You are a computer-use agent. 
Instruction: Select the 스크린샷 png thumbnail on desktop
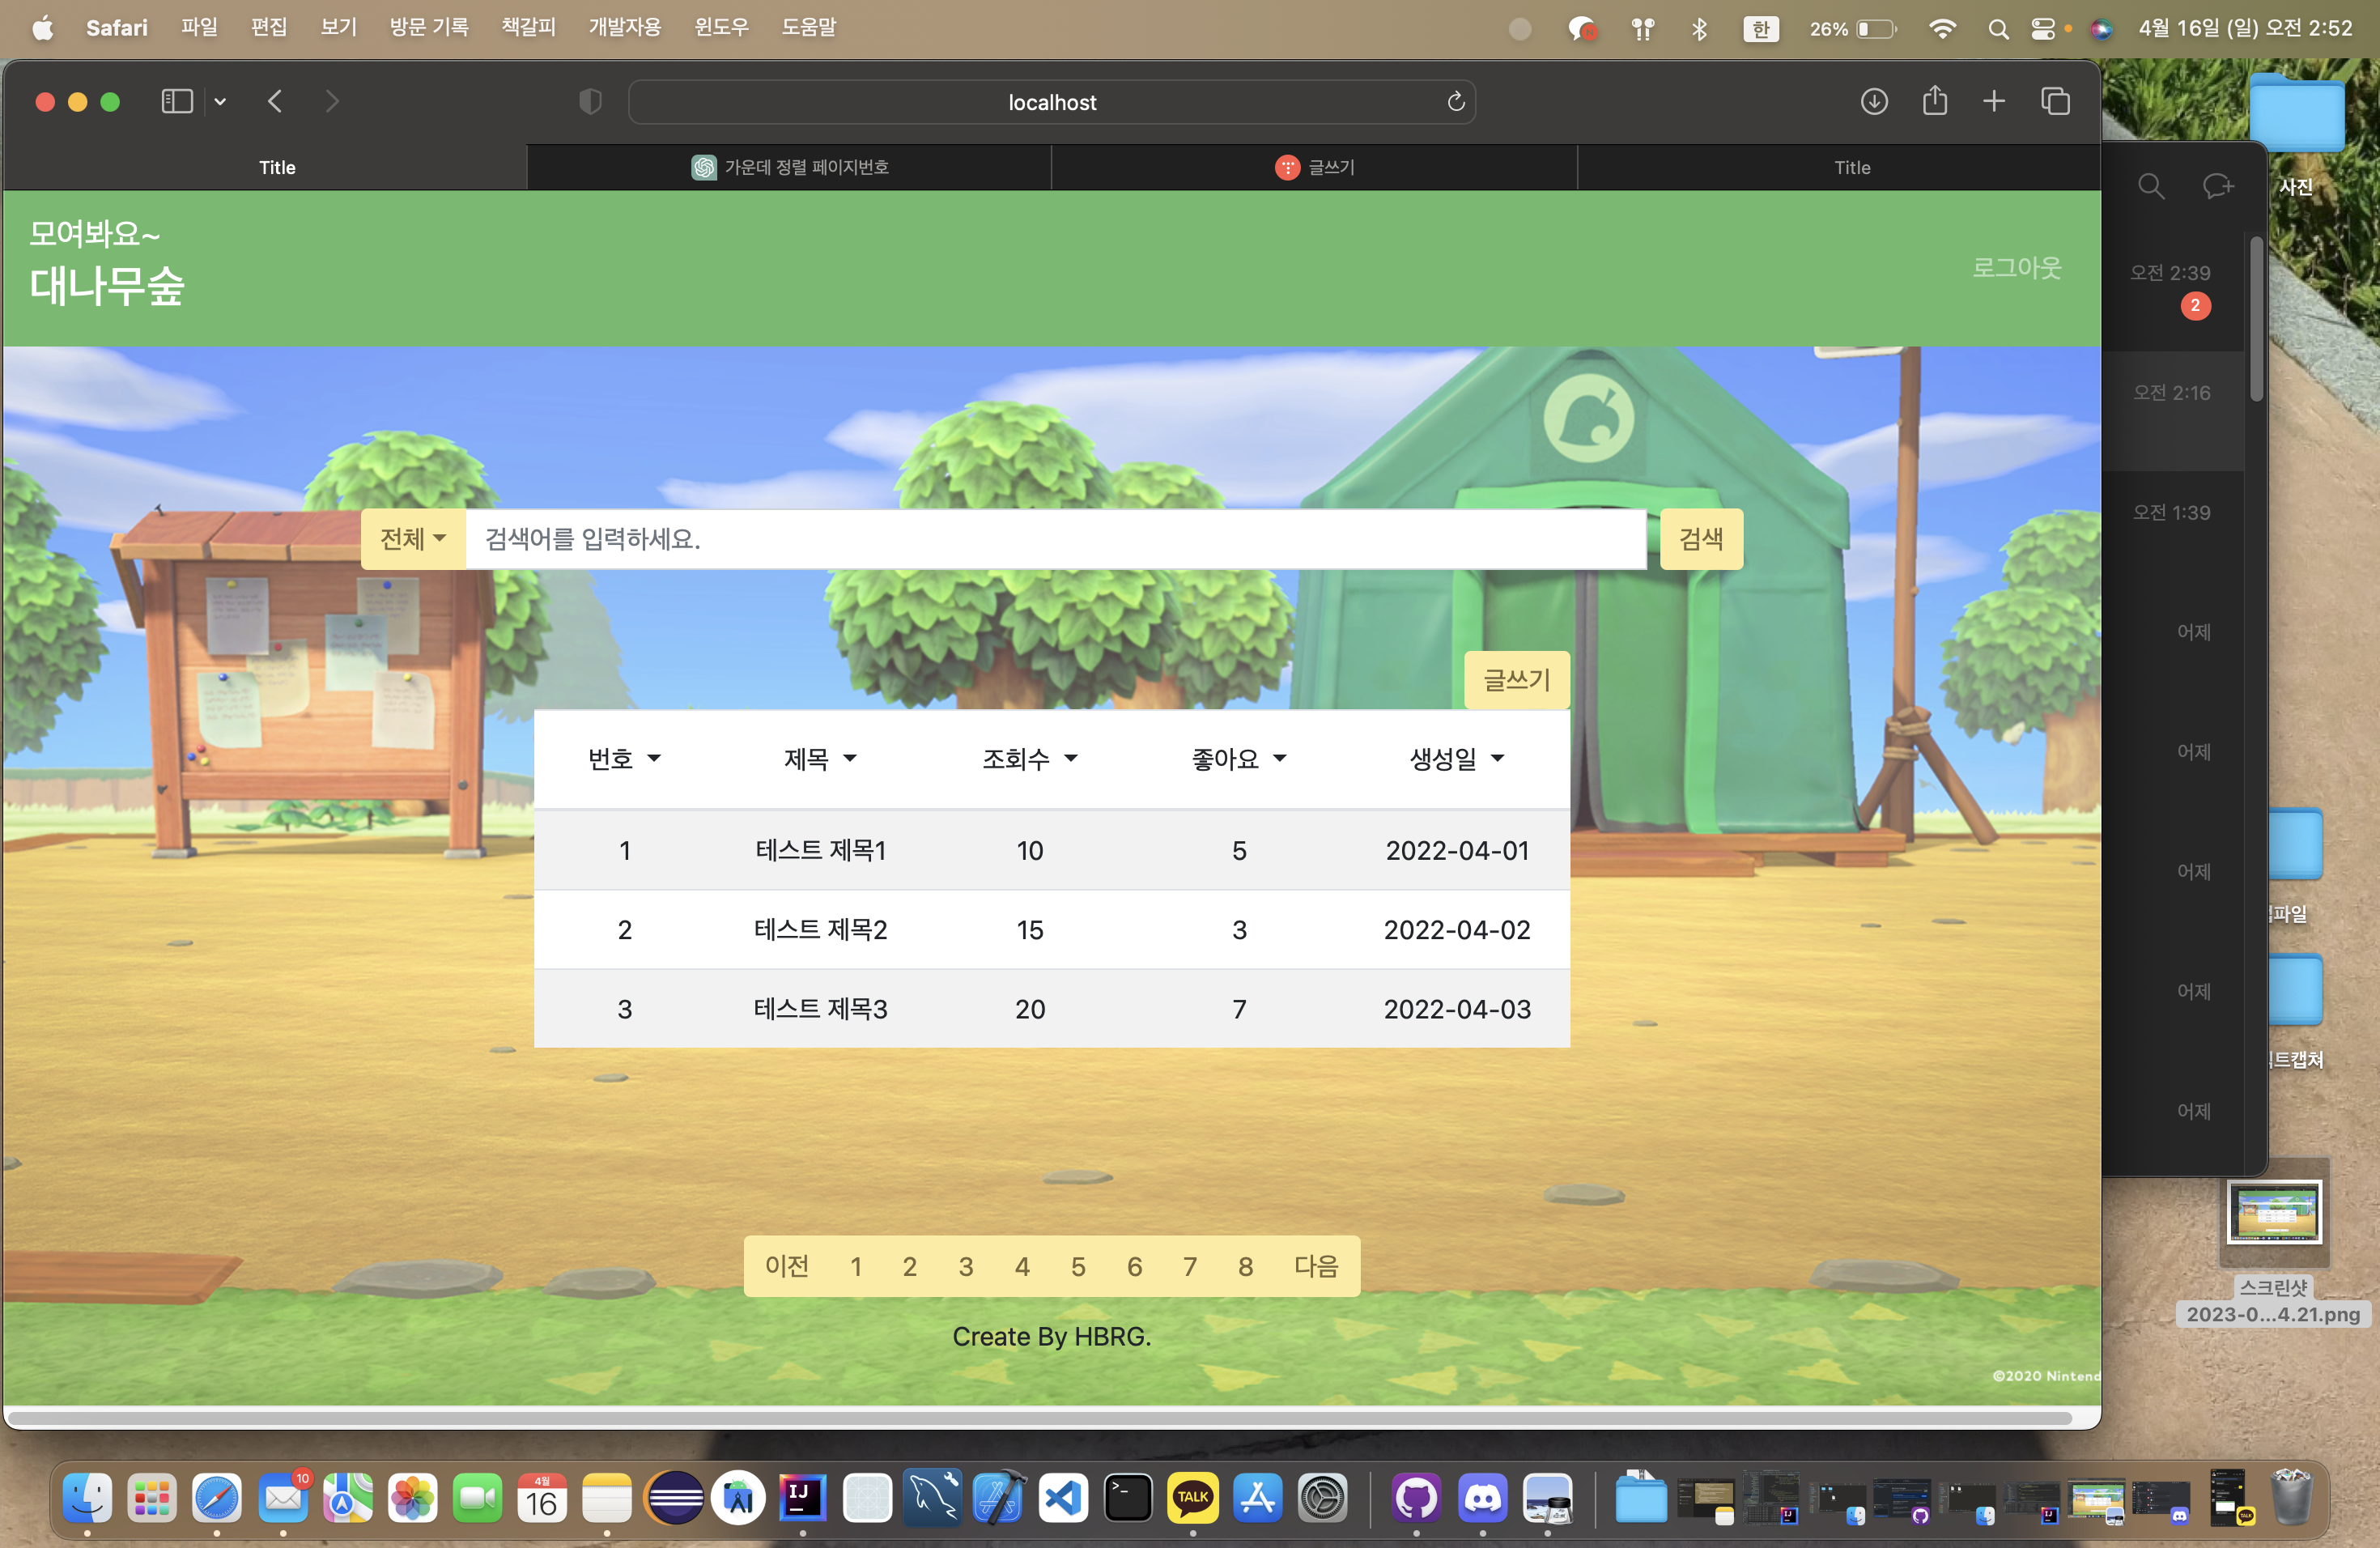[x=2273, y=1211]
